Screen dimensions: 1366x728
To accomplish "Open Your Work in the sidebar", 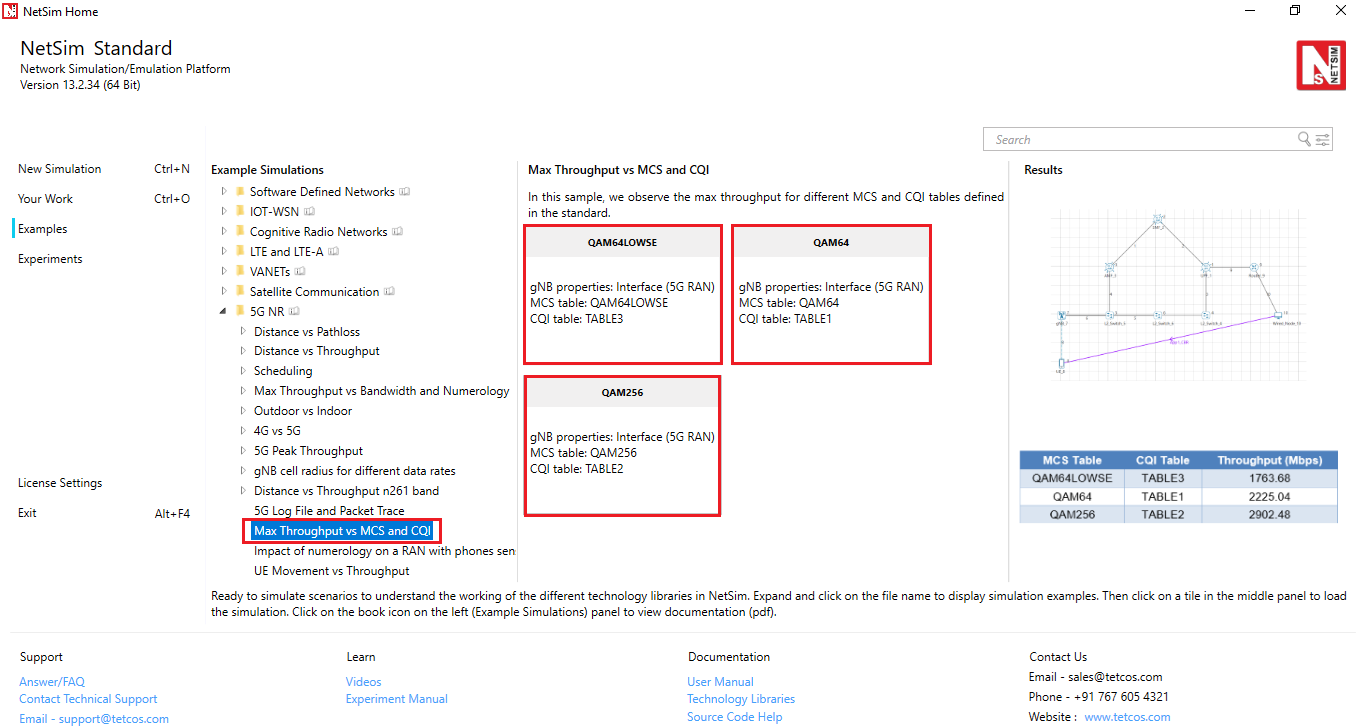I will pyautogui.click(x=45, y=199).
